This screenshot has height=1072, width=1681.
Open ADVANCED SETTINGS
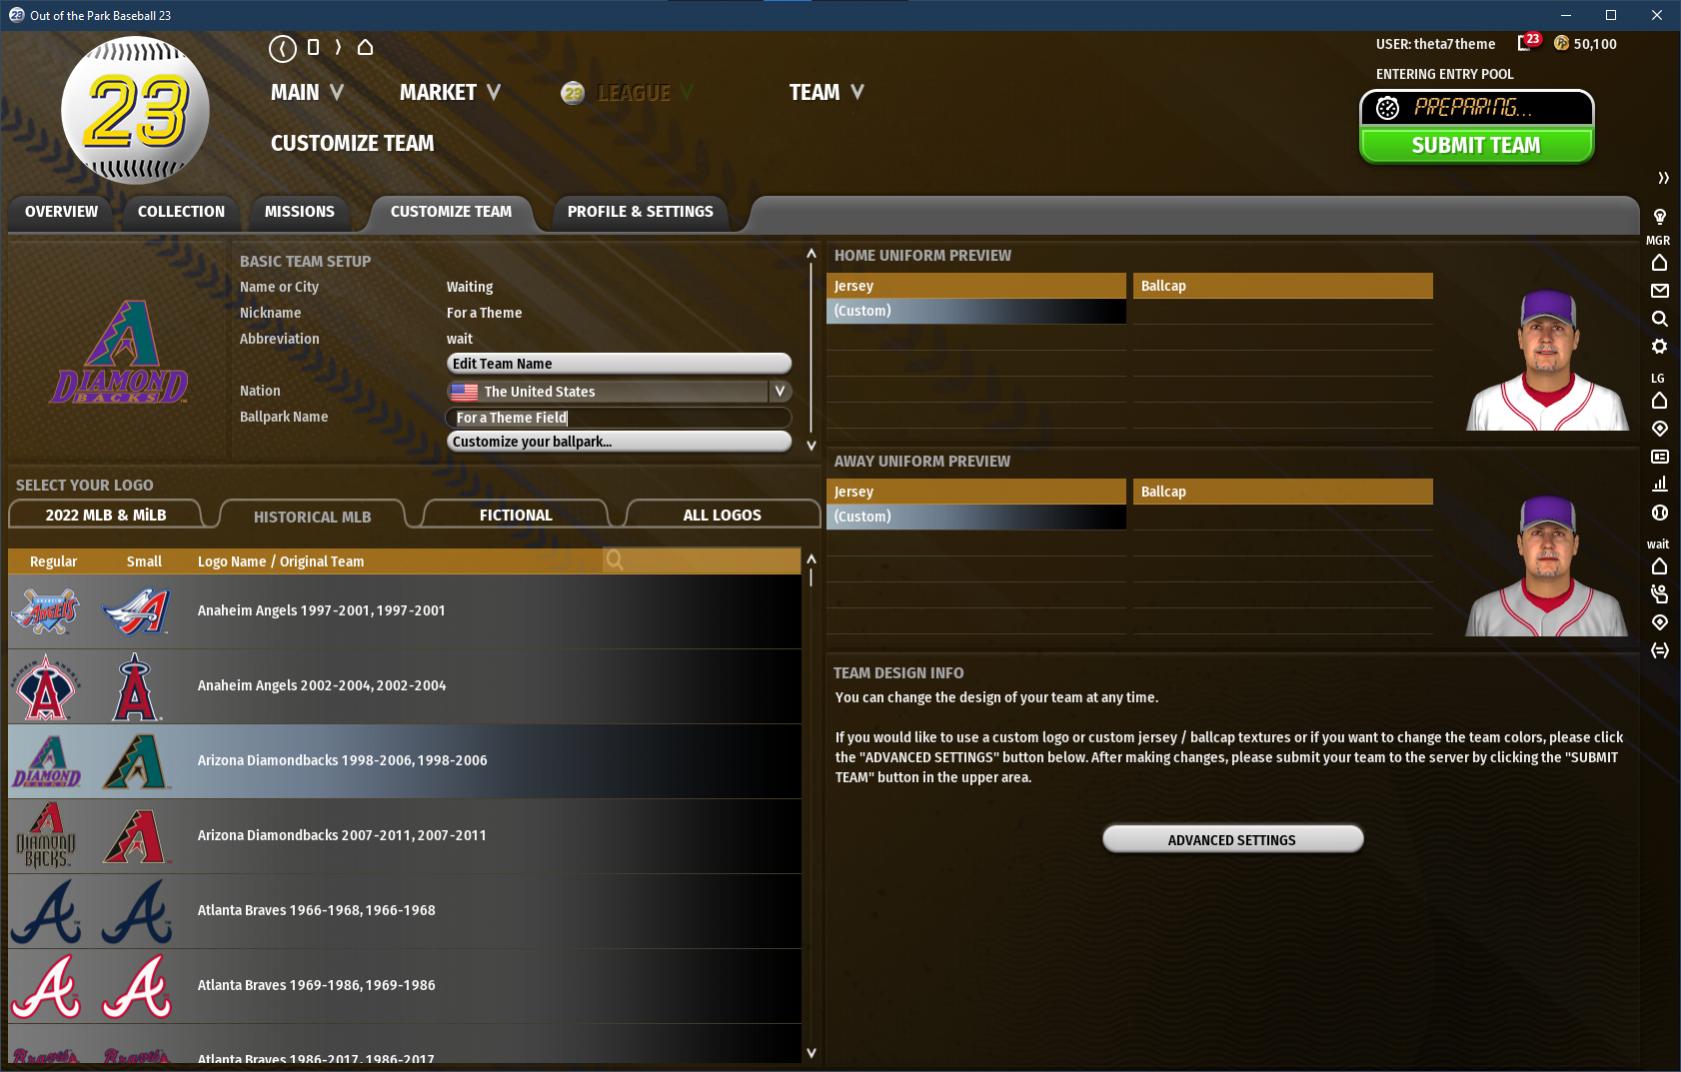coord(1232,840)
